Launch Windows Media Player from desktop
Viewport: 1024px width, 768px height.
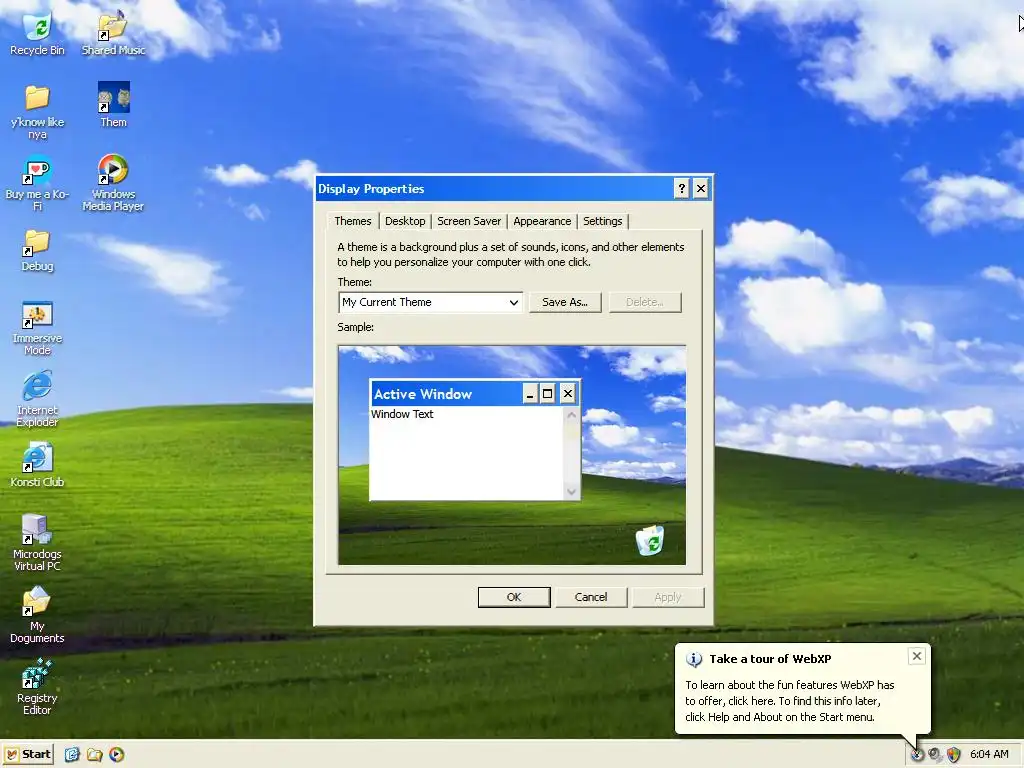[113, 184]
